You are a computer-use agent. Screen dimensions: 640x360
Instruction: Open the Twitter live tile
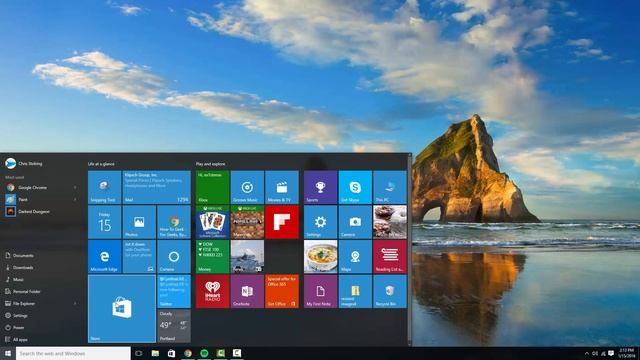pos(174,291)
